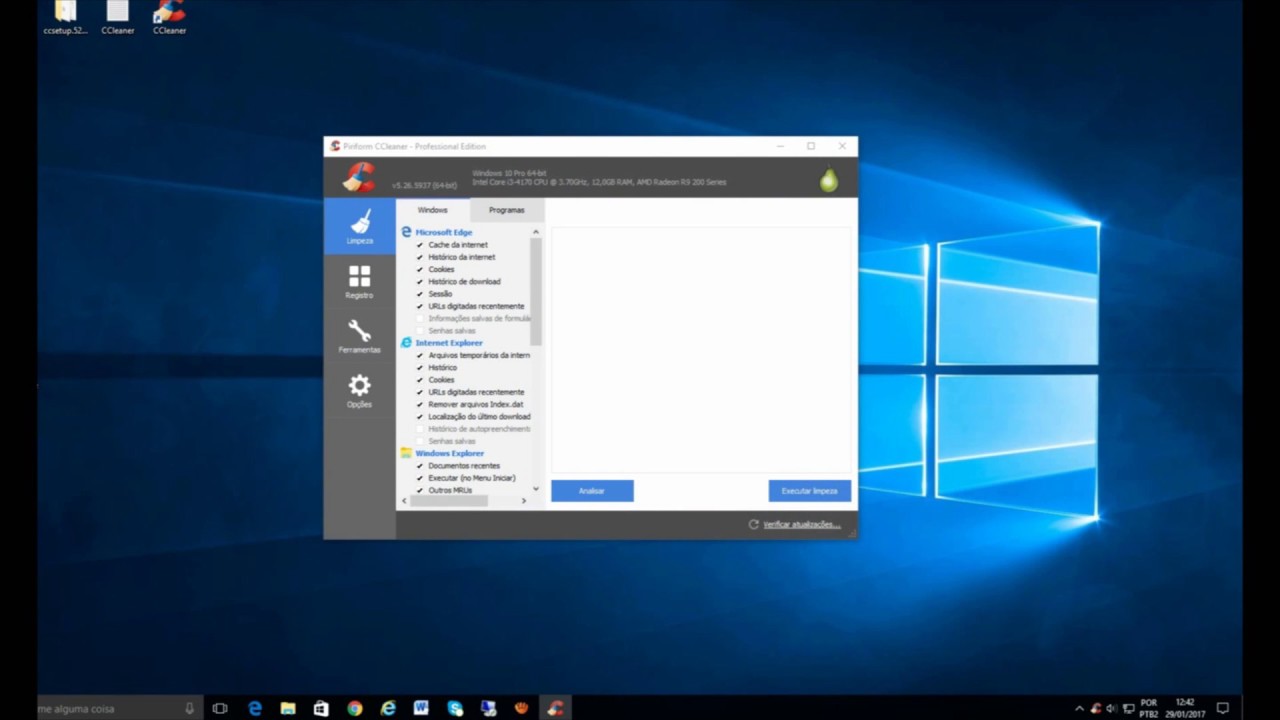Click the list's scroll left arrow

click(x=405, y=500)
